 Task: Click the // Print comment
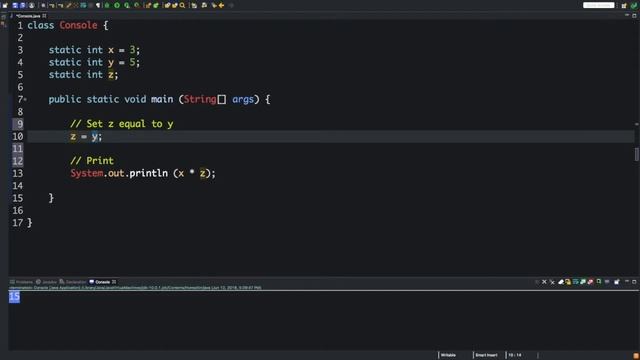pyautogui.click(x=92, y=161)
